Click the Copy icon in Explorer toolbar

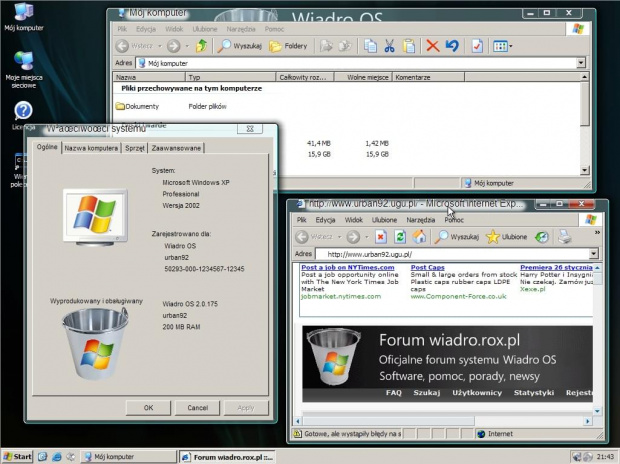370,46
